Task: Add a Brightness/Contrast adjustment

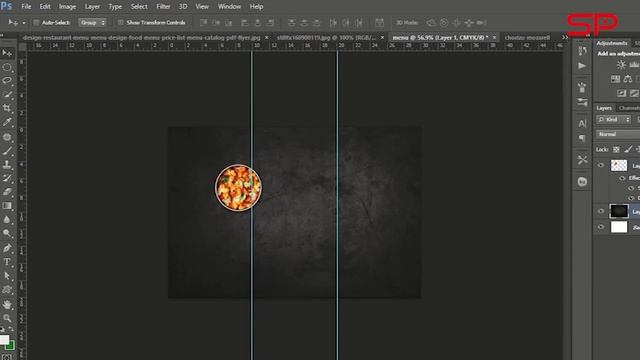Action: (x=621, y=64)
